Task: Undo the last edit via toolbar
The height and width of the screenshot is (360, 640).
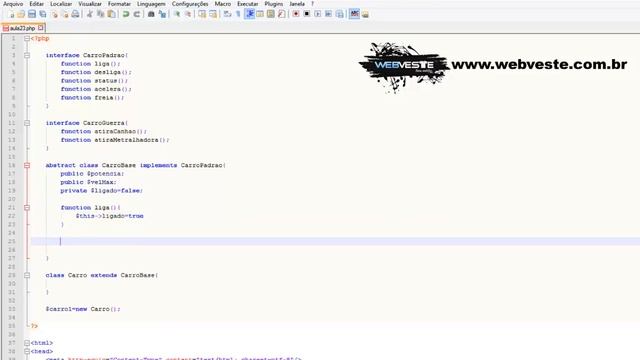Action: click(x=126, y=14)
